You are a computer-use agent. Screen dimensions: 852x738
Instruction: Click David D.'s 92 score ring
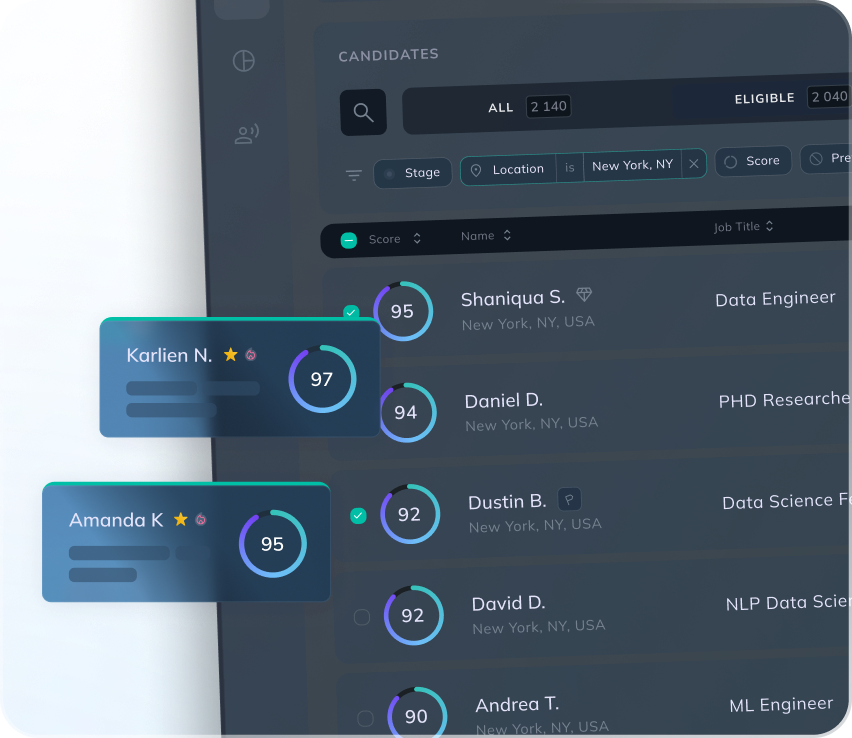click(414, 615)
